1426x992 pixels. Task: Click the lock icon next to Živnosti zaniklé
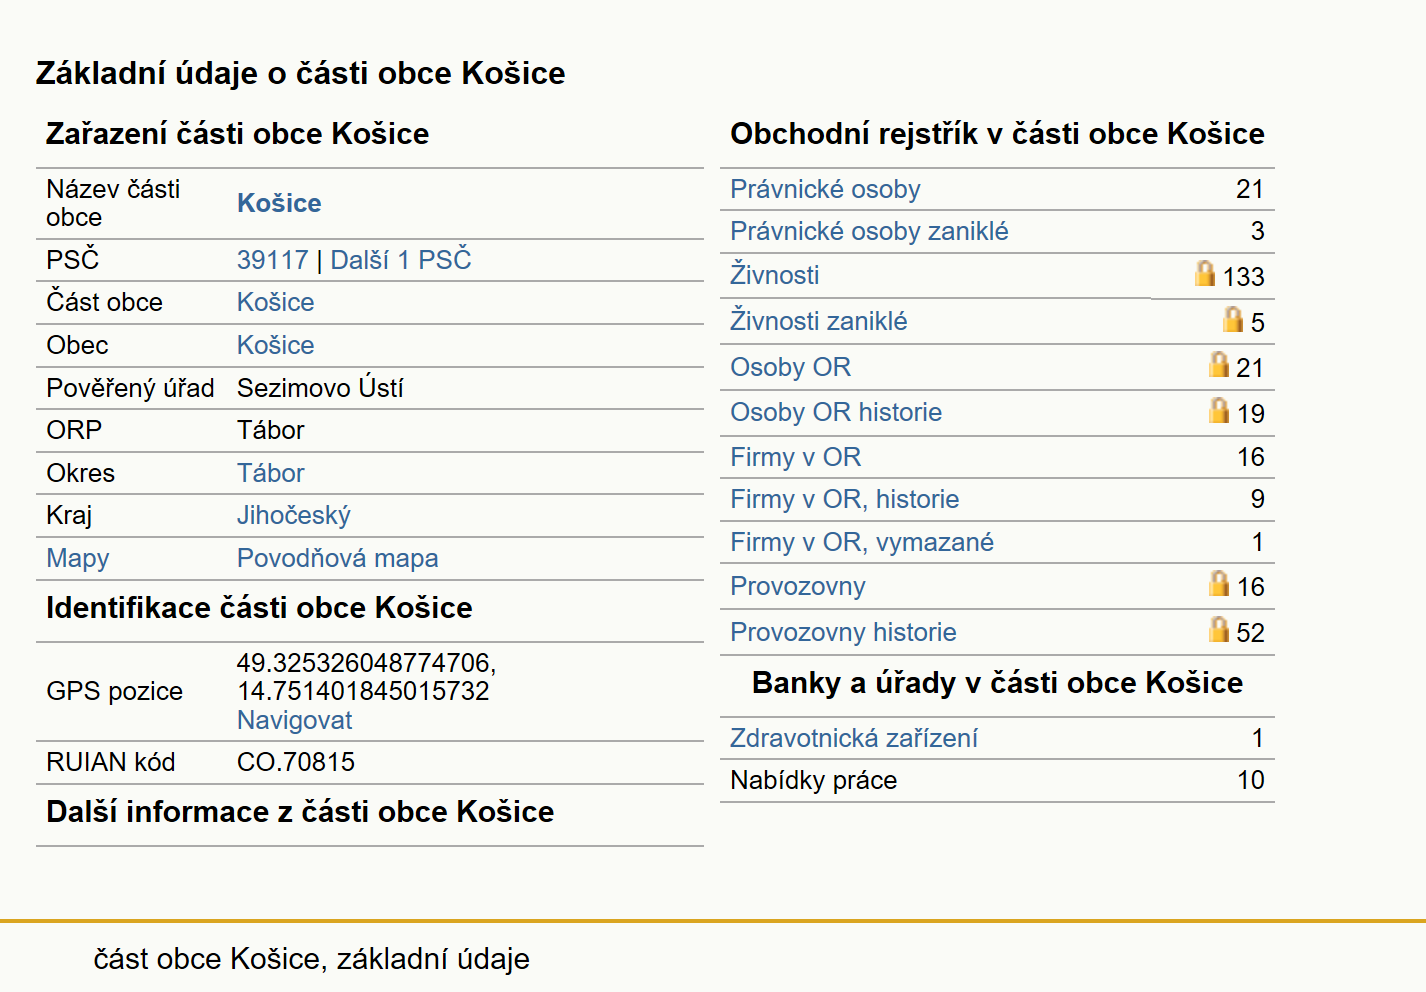point(1233,319)
